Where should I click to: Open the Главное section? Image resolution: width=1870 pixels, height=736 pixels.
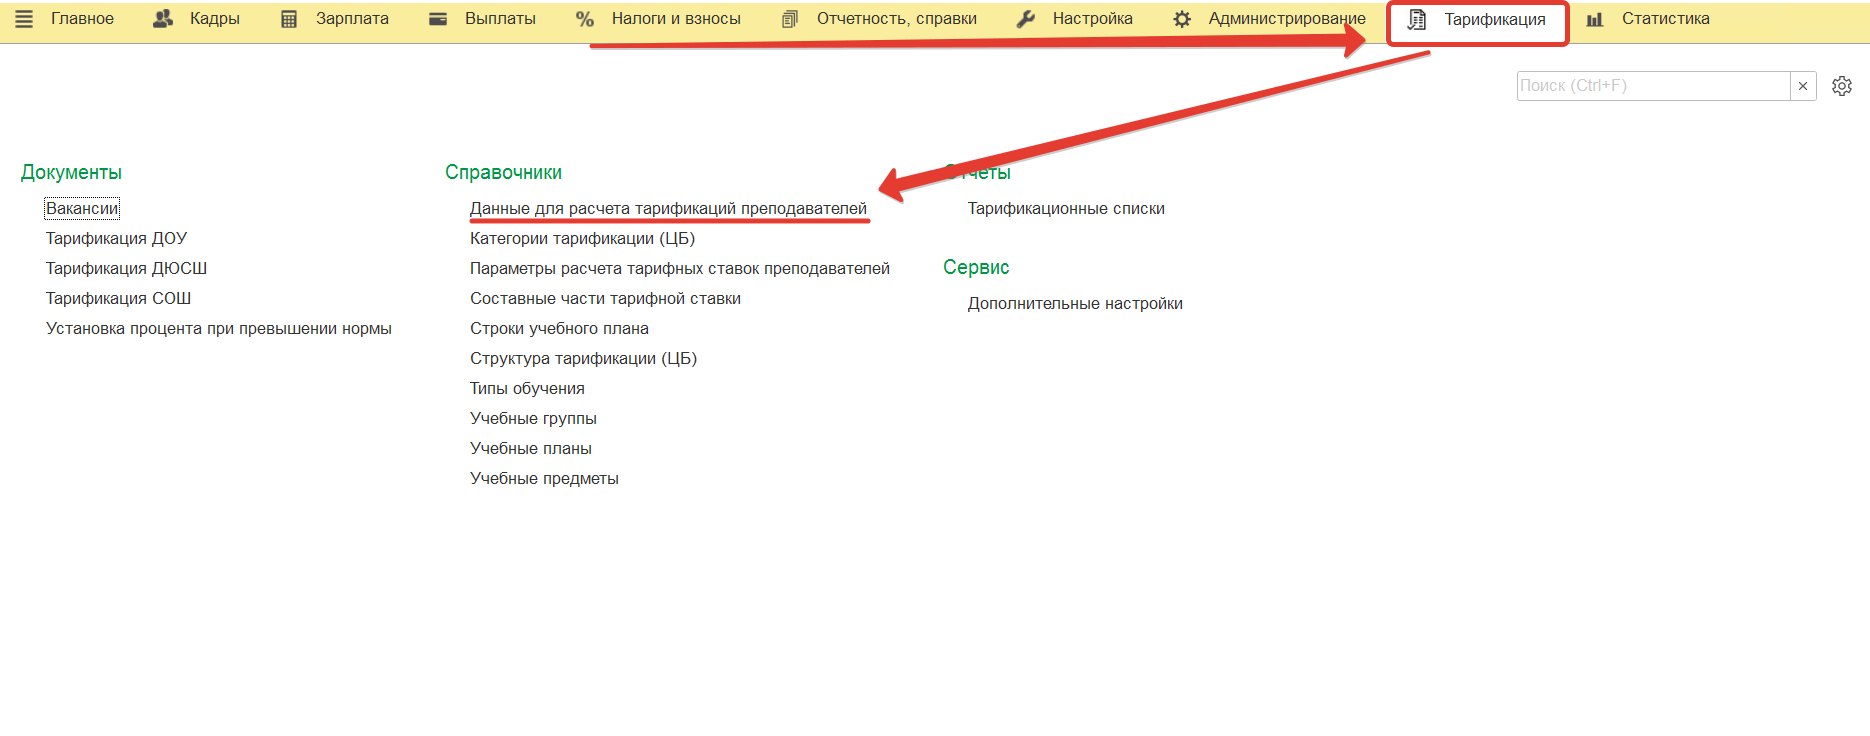click(82, 19)
